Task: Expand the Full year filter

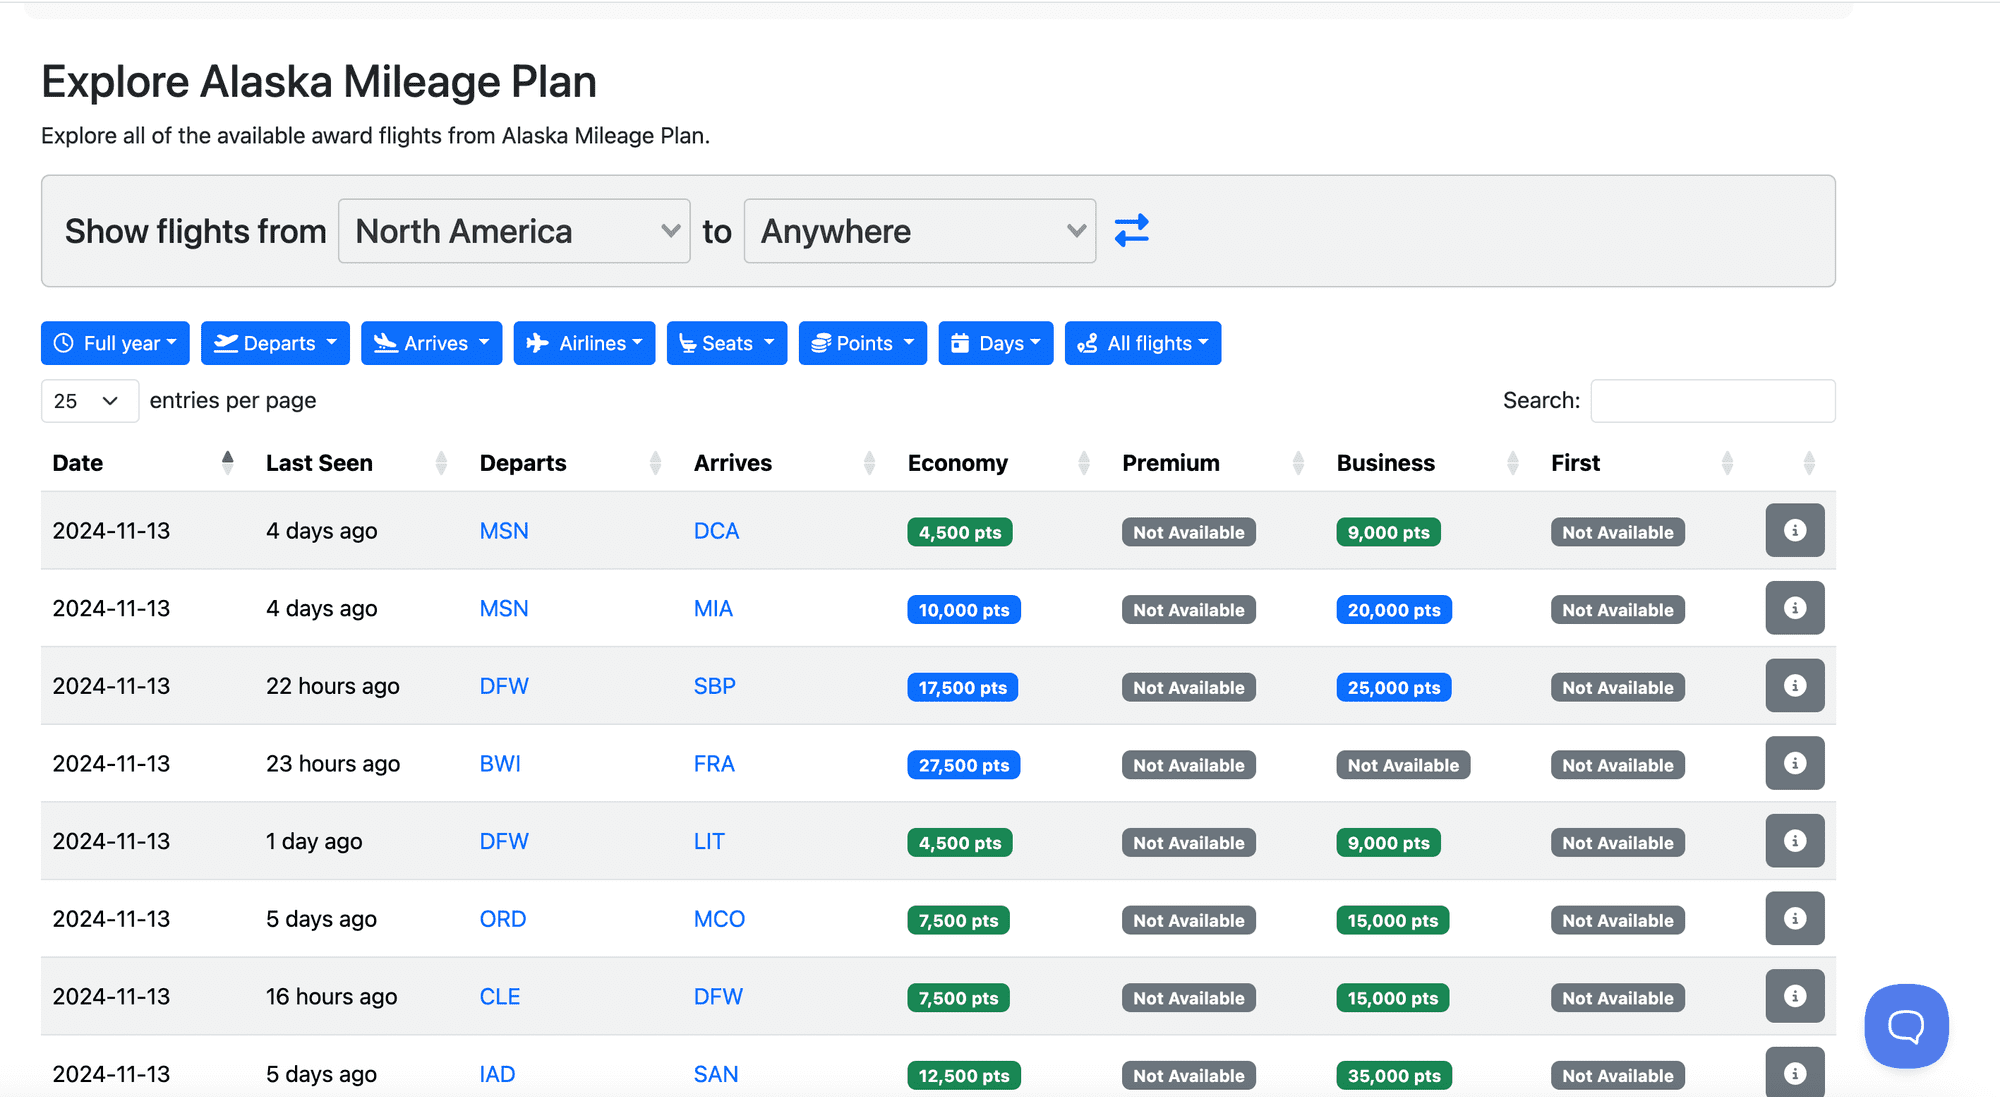Action: tap(115, 343)
